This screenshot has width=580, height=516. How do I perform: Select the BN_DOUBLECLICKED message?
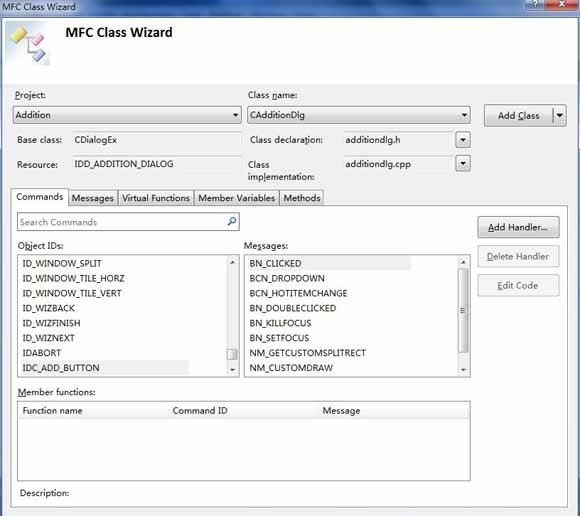point(293,308)
